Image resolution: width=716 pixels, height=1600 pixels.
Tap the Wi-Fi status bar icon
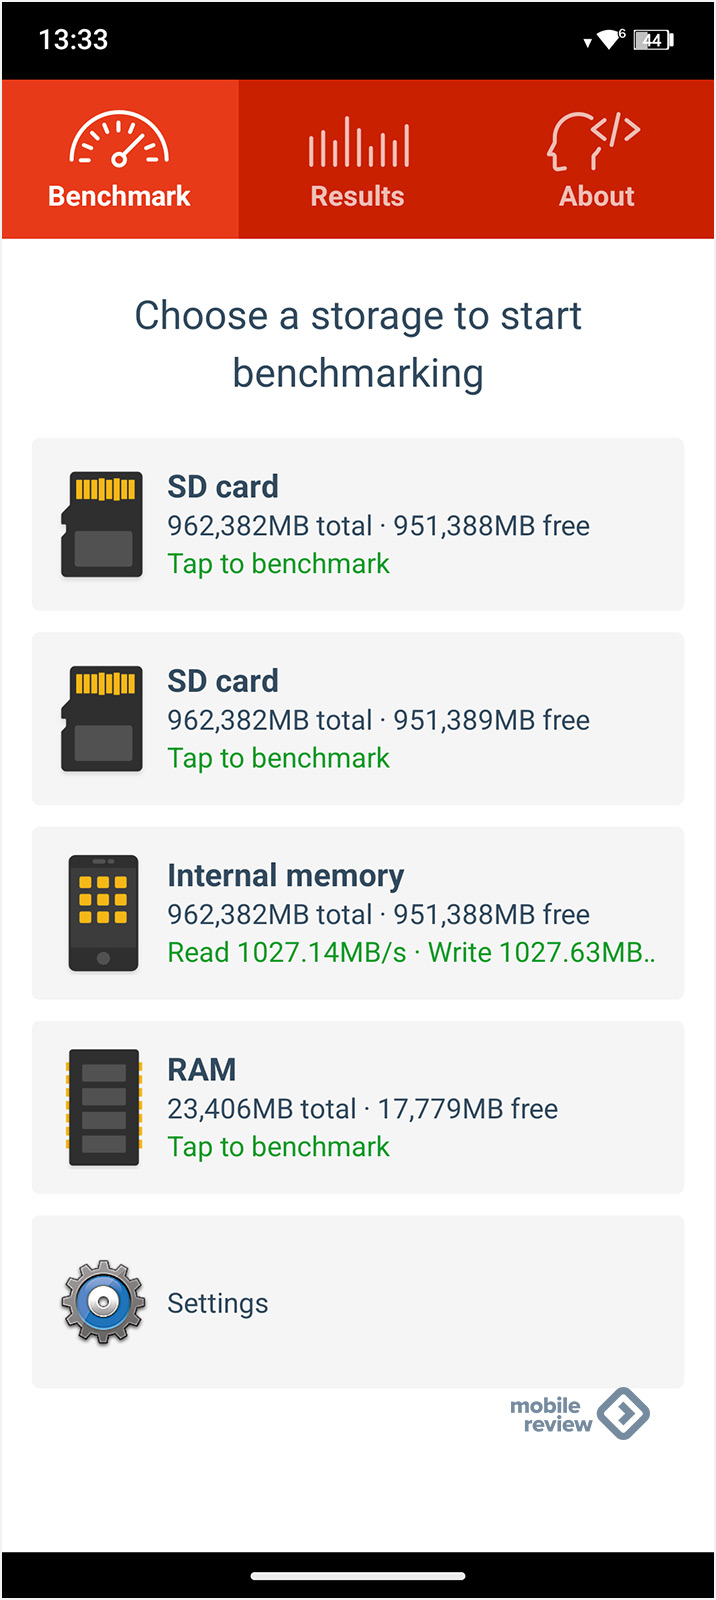point(608,40)
